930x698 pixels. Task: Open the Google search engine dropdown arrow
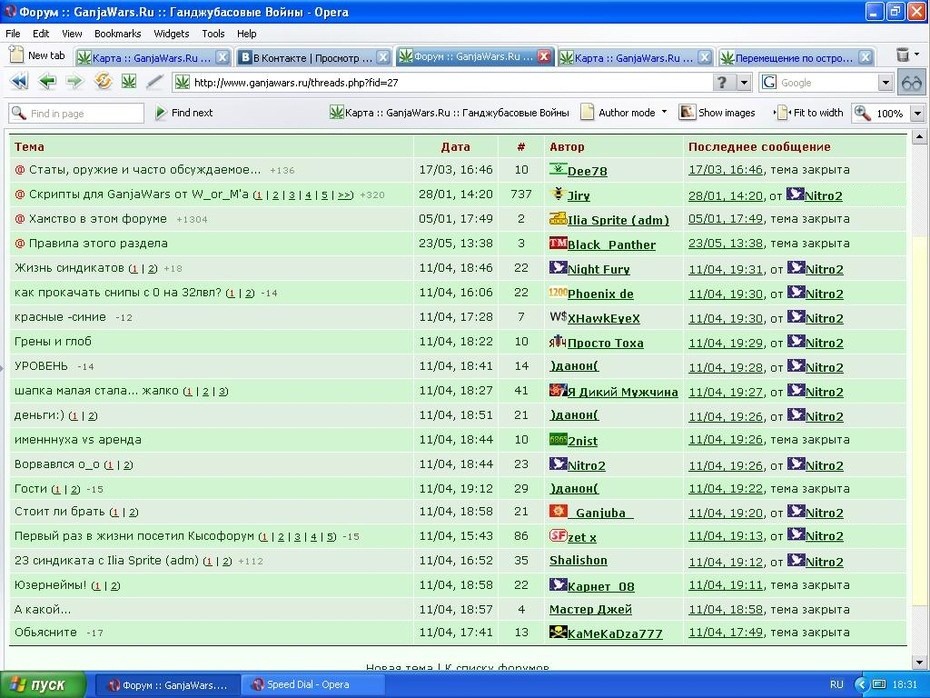[886, 82]
